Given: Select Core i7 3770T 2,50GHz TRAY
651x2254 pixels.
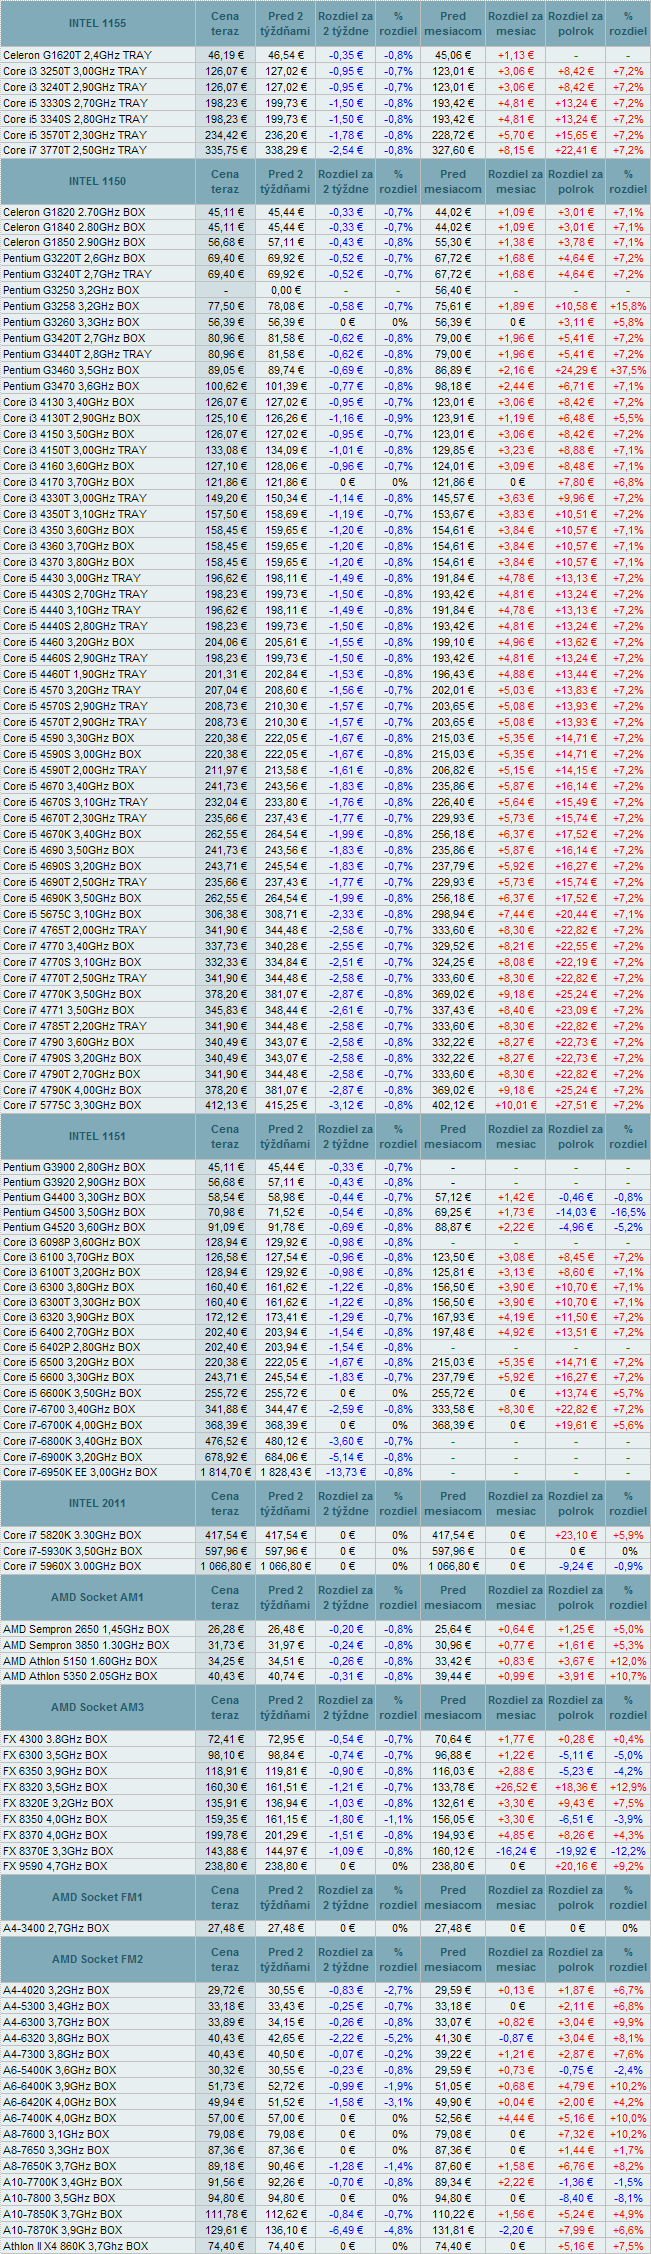Looking at the screenshot, I should pos(75,150).
